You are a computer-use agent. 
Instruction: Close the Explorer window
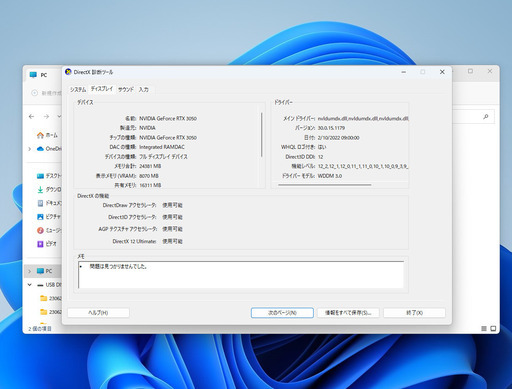click(x=490, y=71)
